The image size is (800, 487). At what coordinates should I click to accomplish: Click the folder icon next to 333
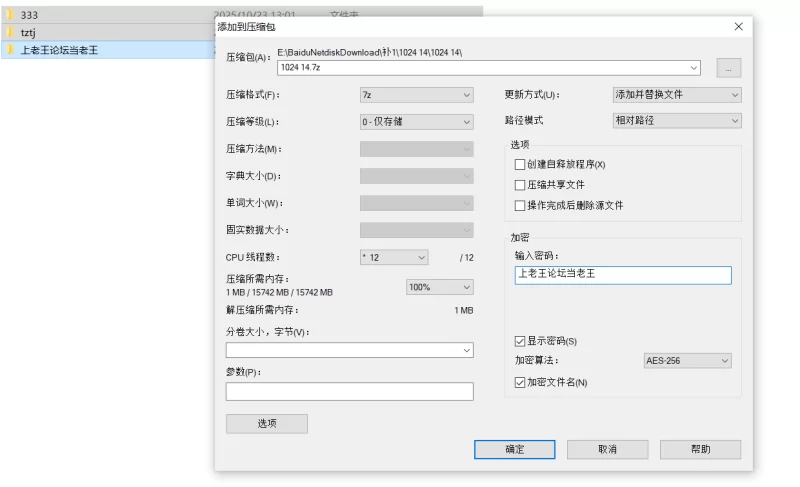(10, 15)
